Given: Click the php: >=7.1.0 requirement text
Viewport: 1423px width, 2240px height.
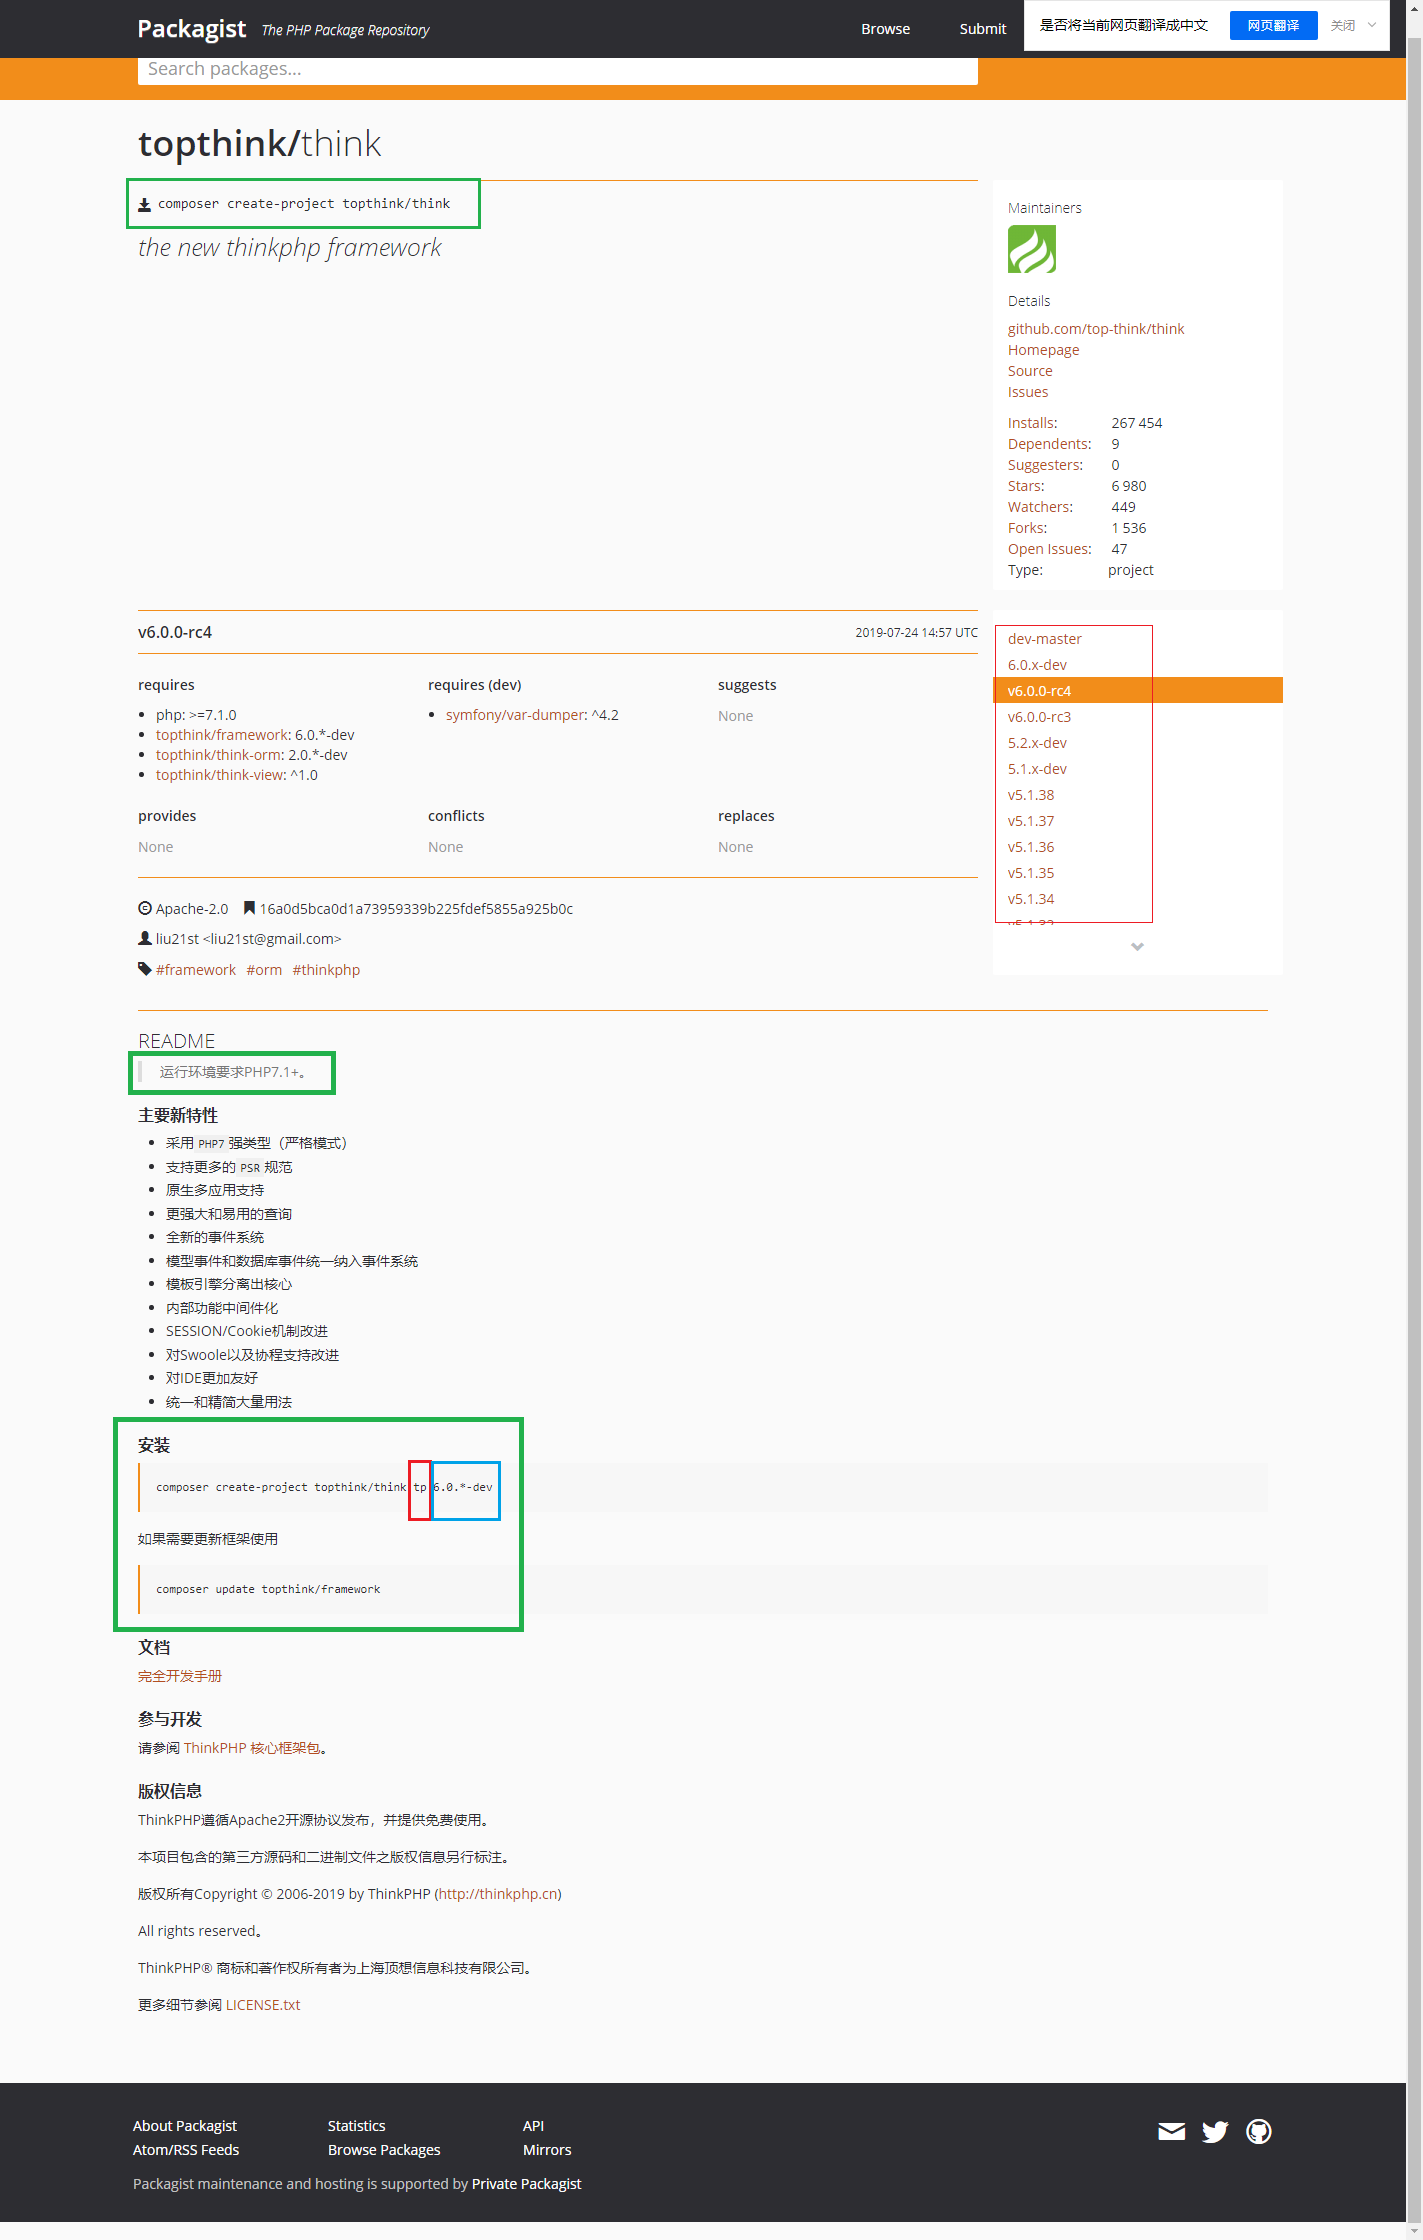Looking at the screenshot, I should click(x=196, y=715).
